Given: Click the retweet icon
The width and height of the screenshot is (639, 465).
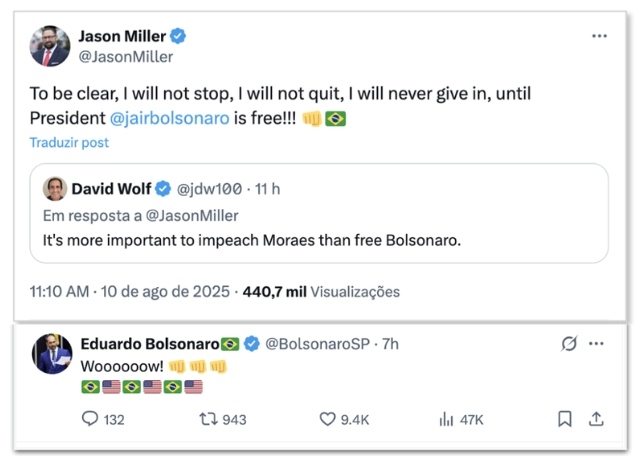Looking at the screenshot, I should tap(209, 419).
